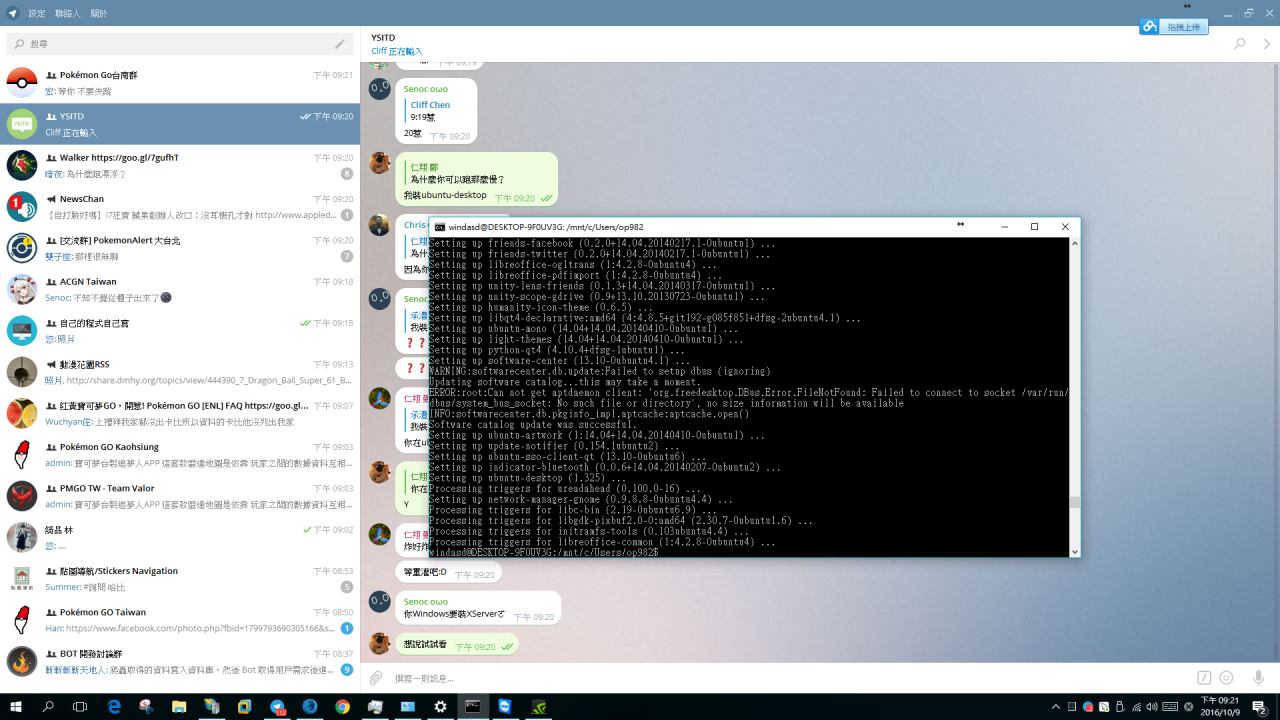This screenshot has height=720, width=1280.
Task: Open Task View on the taskbar
Action: [80, 706]
